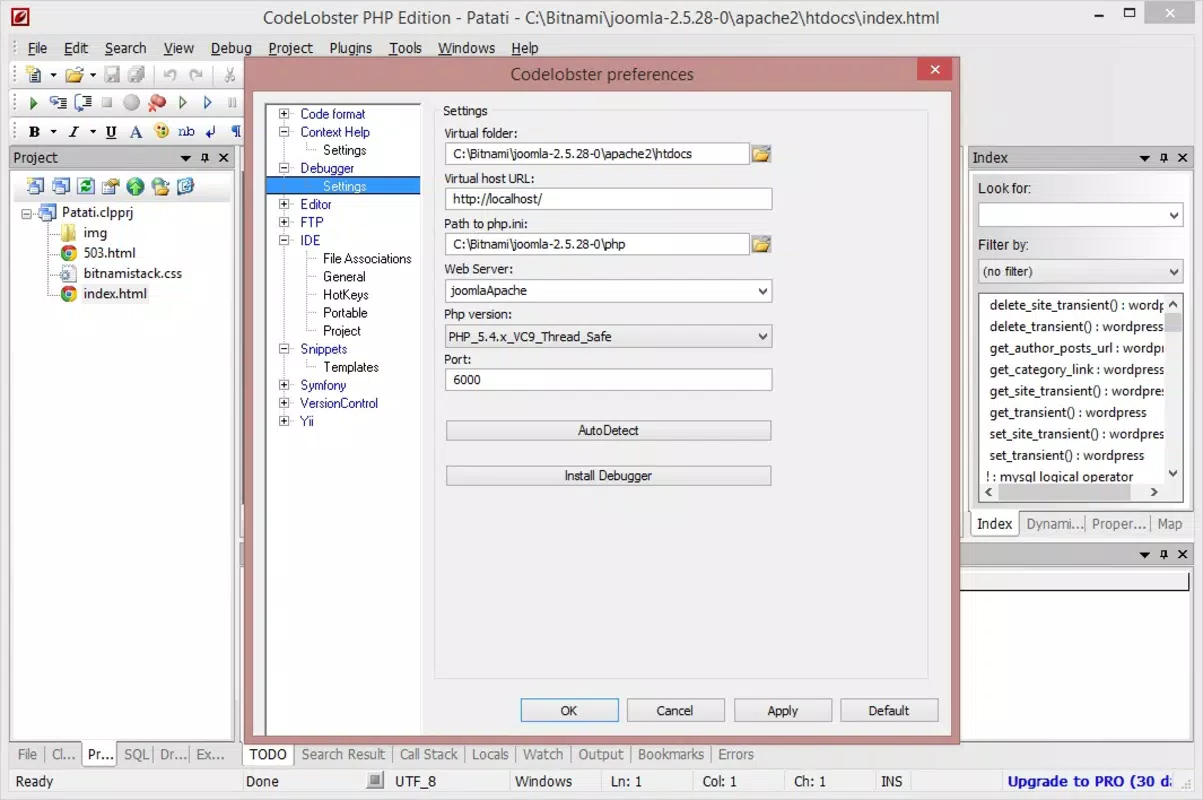Open the color palette icon
Screen dimensions: 1203x800
pyautogui.click(x=161, y=131)
